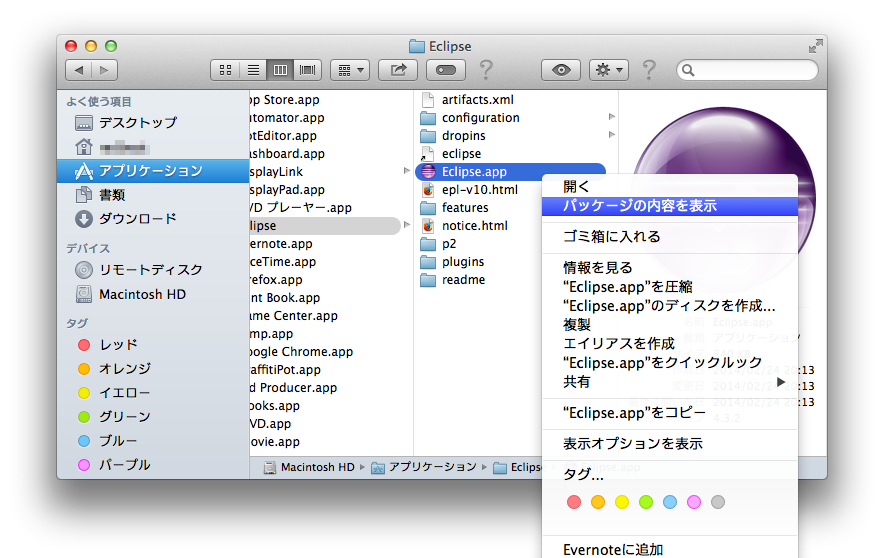
Task: Switch to list view in toolbar
Action: pyautogui.click(x=253, y=70)
